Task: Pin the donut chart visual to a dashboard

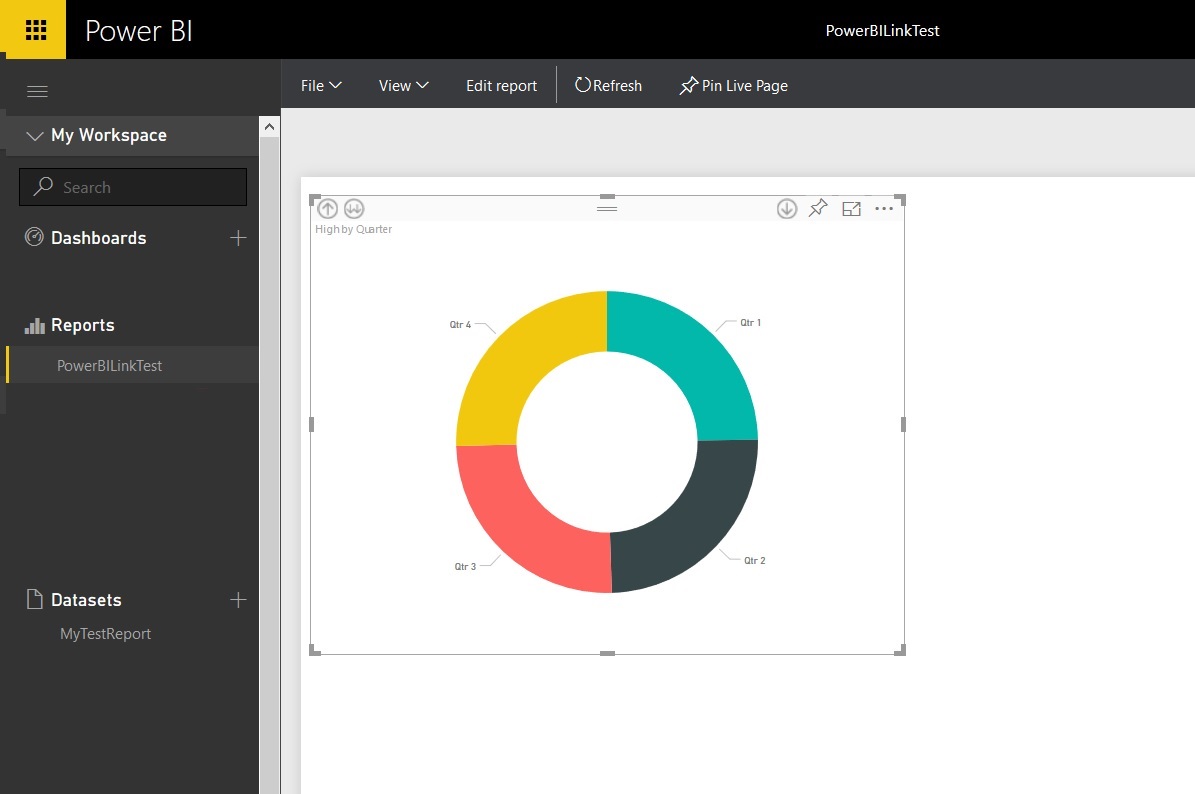Action: (x=818, y=208)
